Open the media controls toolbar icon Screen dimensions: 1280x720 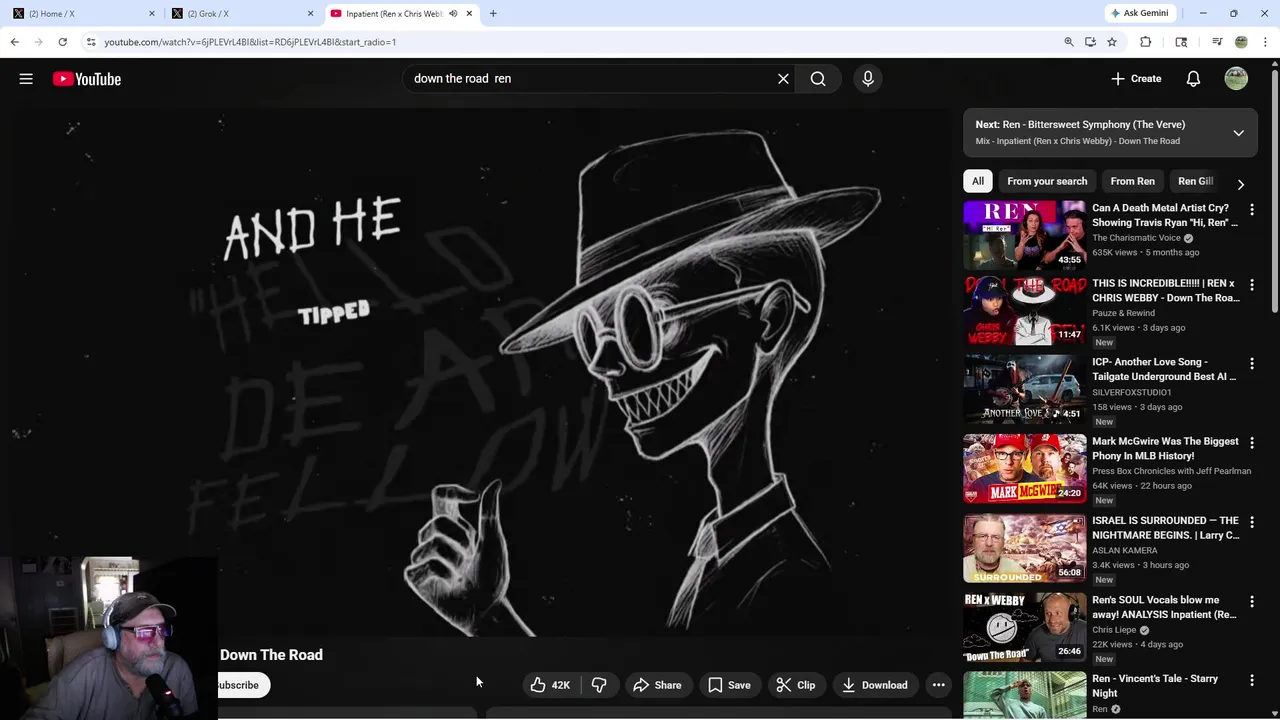[x=1217, y=42]
